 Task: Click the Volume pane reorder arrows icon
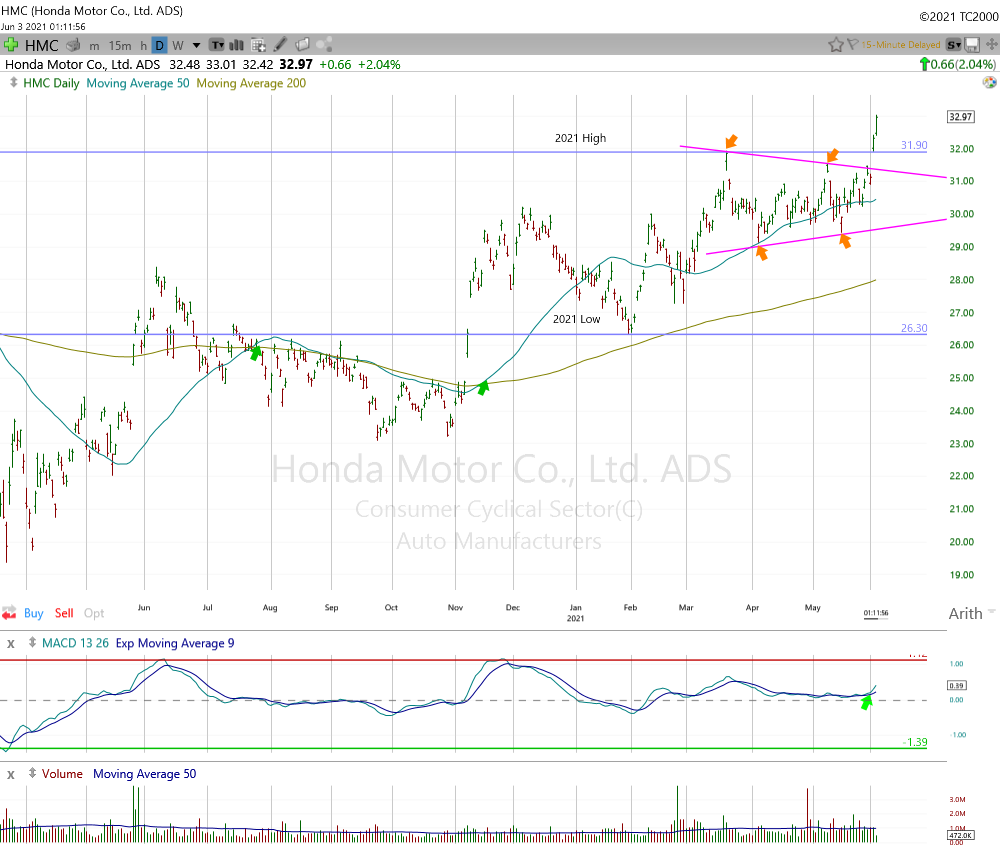32,773
